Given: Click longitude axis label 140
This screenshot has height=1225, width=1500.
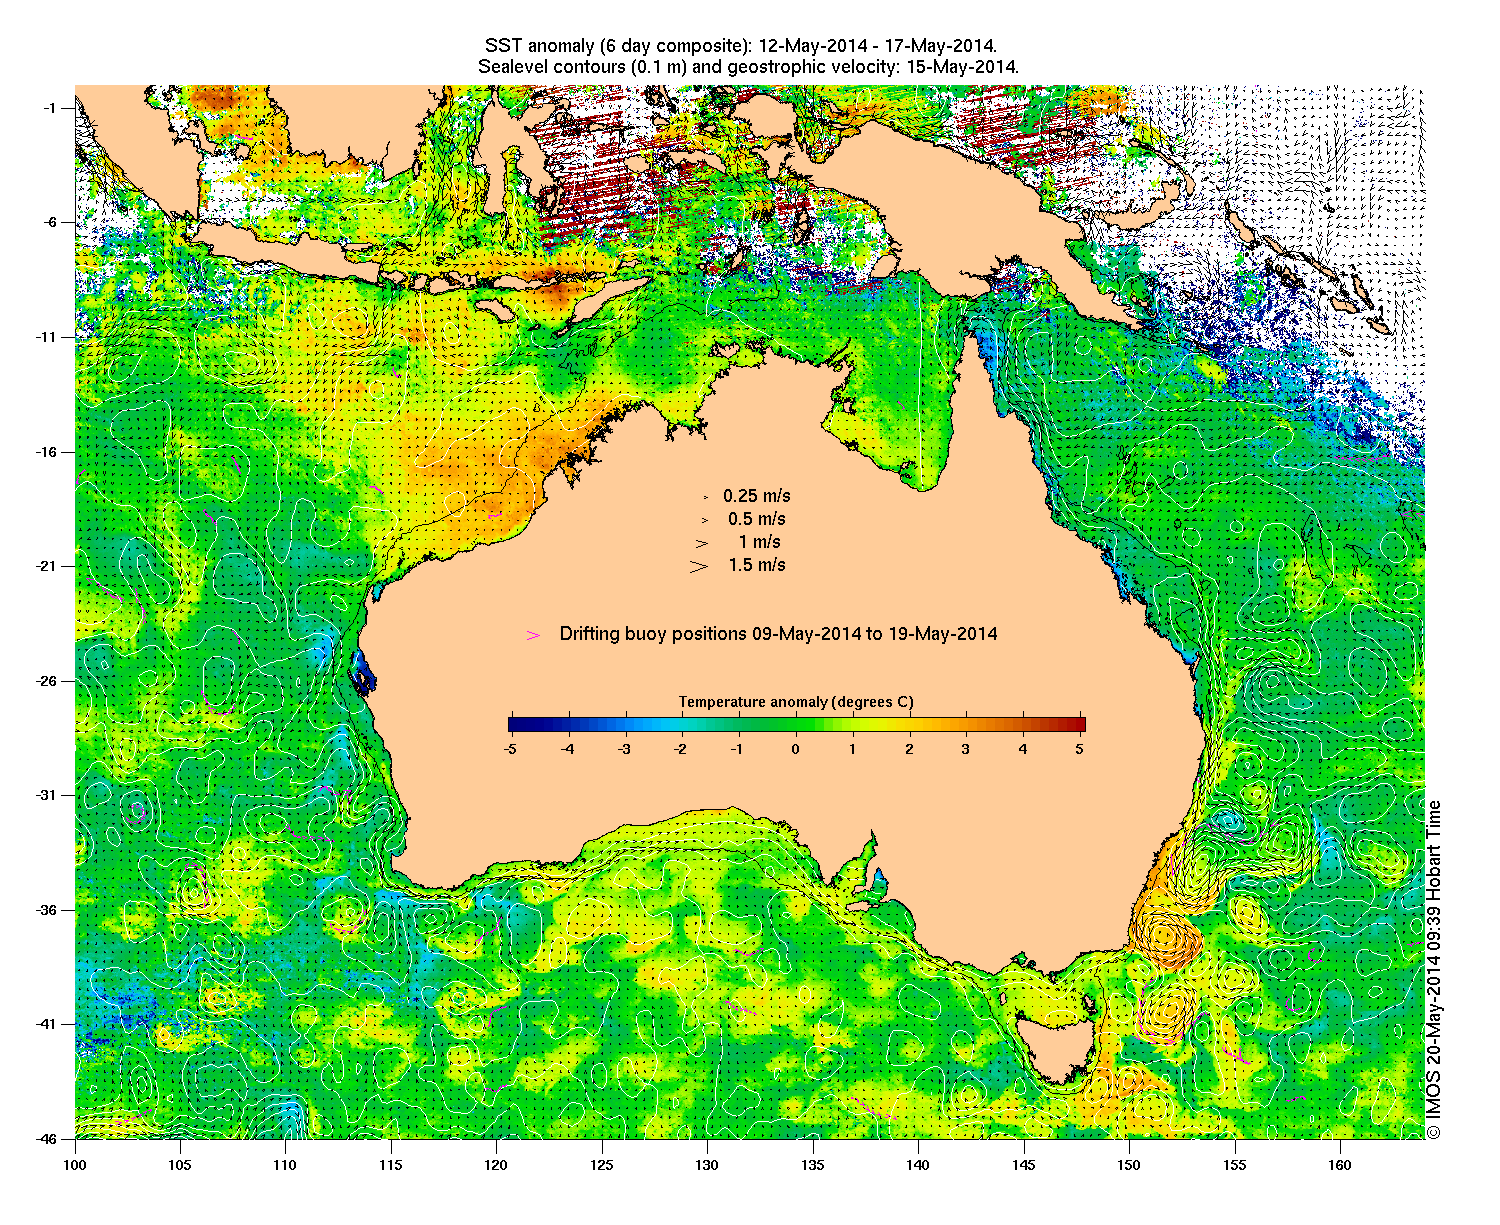Looking at the screenshot, I should point(918,1164).
